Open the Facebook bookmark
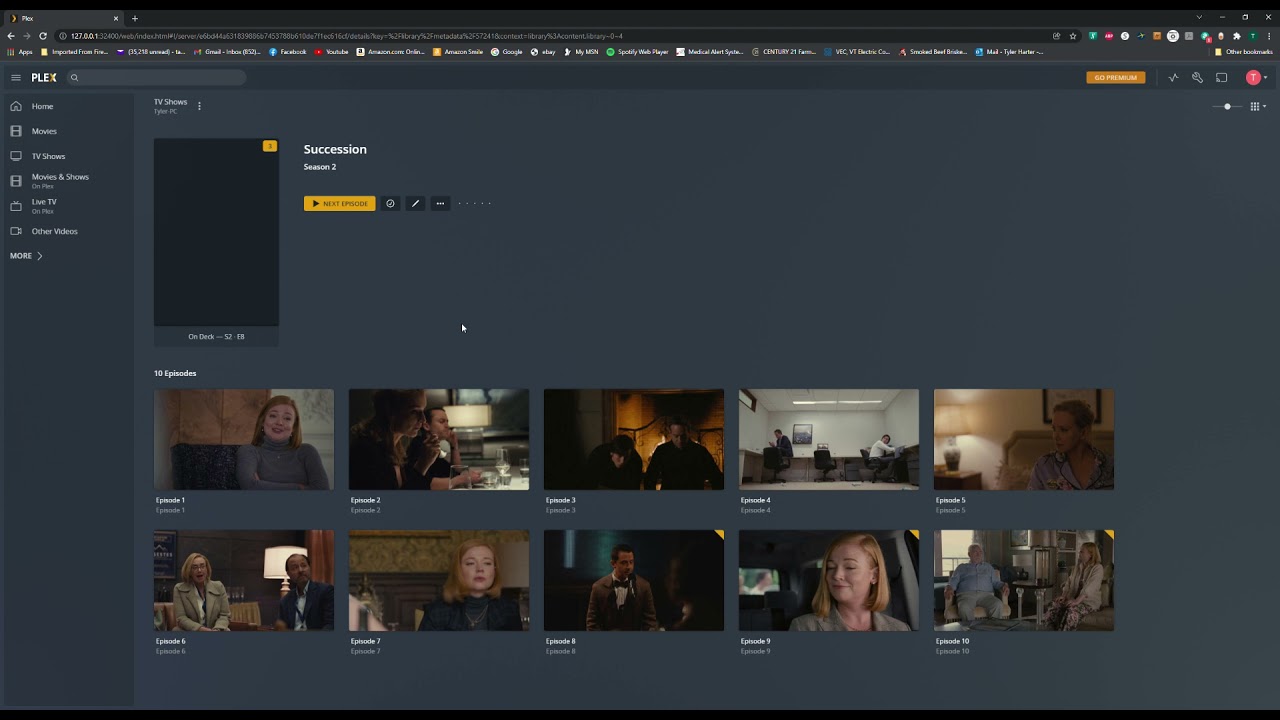1280x720 pixels. coord(288,52)
